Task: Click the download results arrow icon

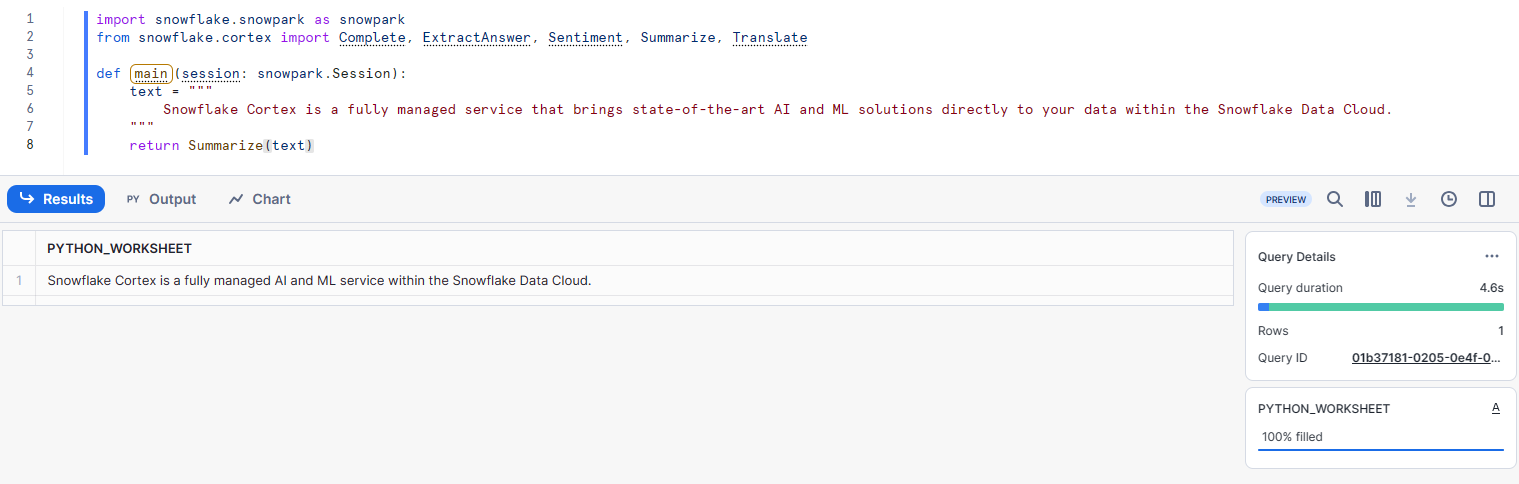Action: pyautogui.click(x=1411, y=199)
